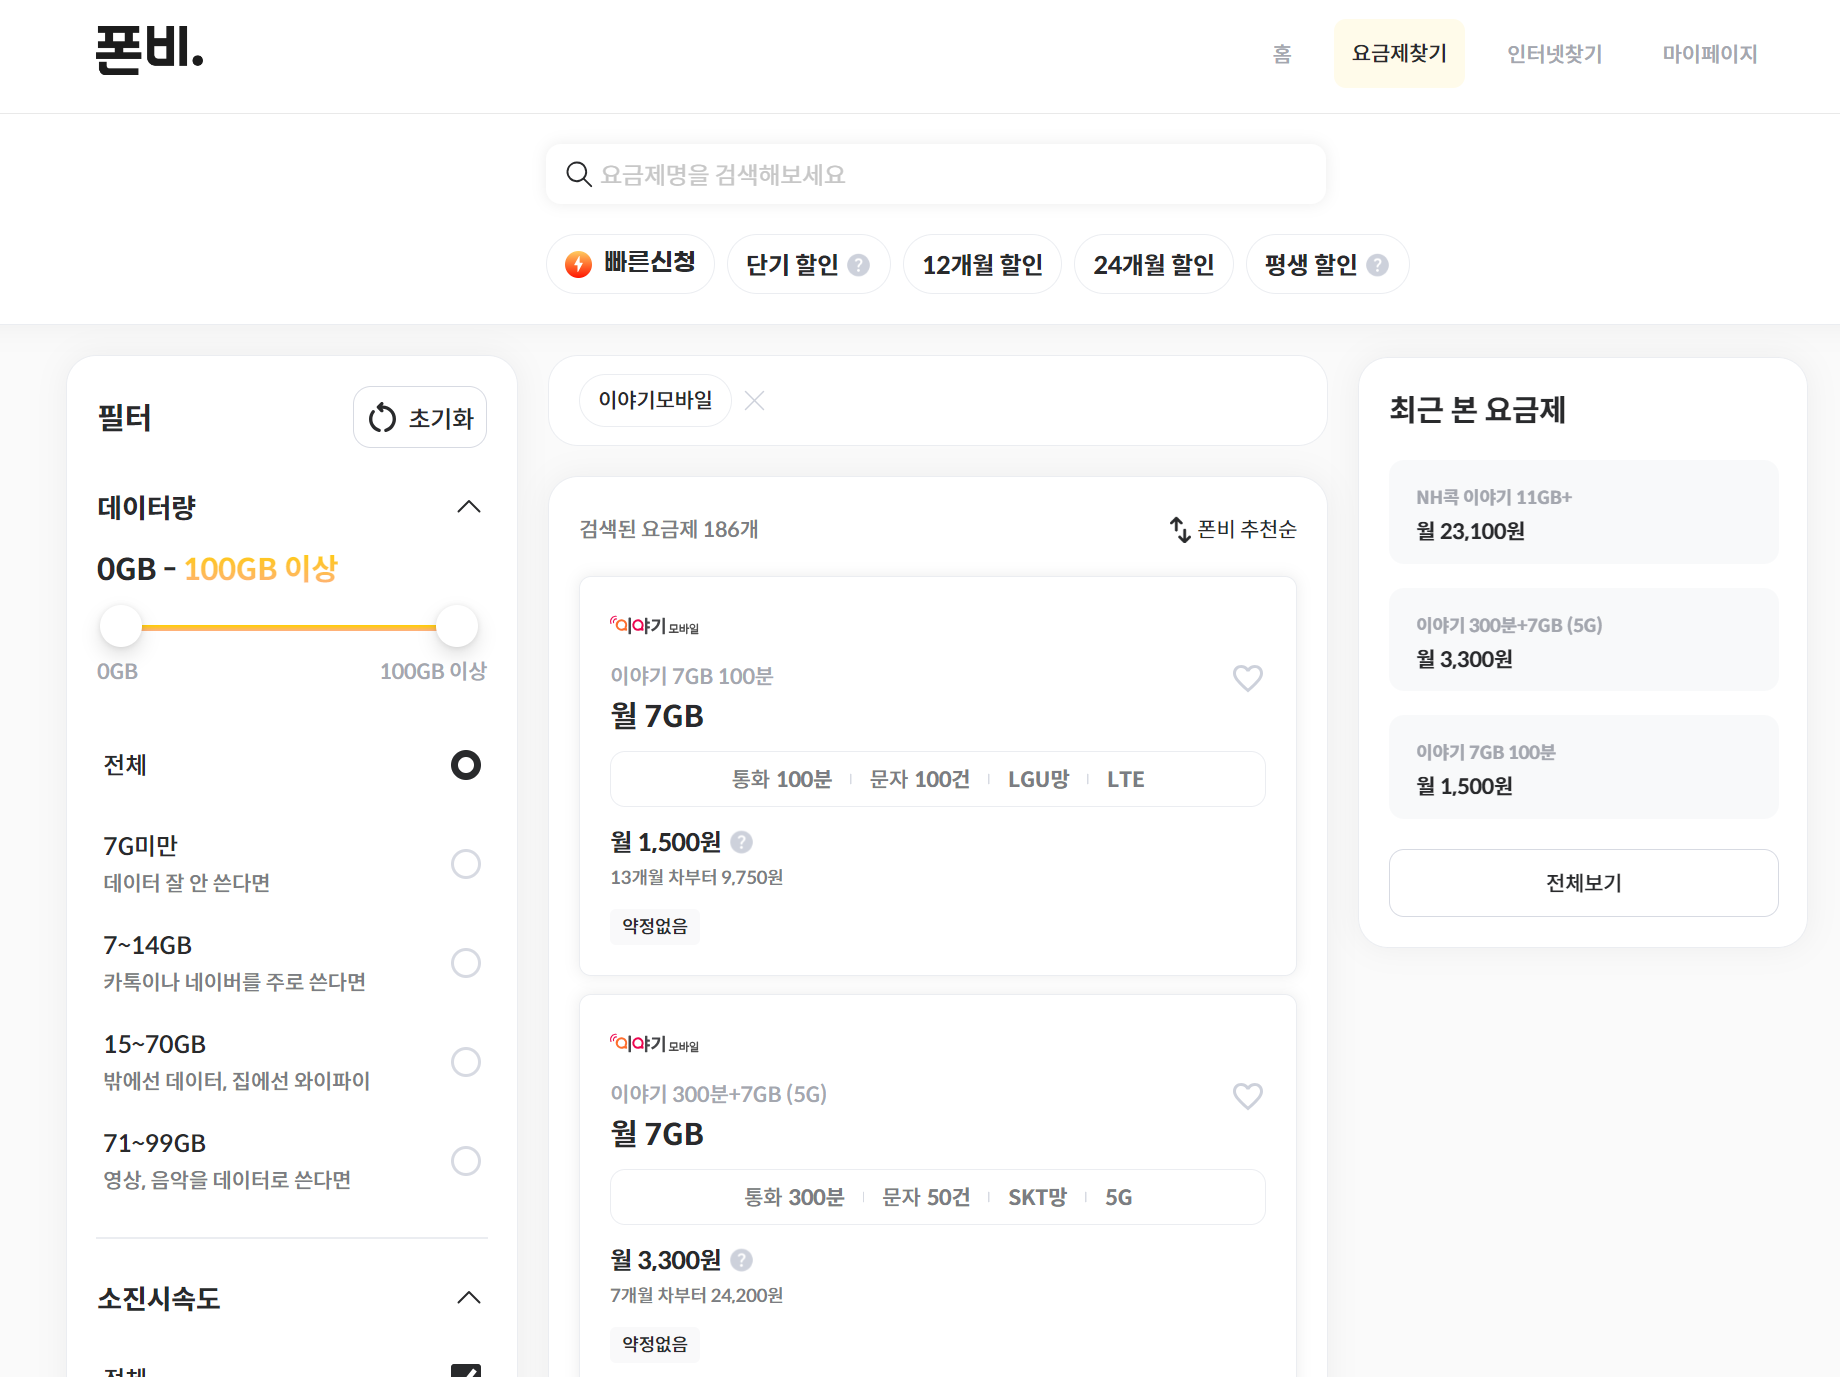Click the 통화 100분 spec

(781, 779)
